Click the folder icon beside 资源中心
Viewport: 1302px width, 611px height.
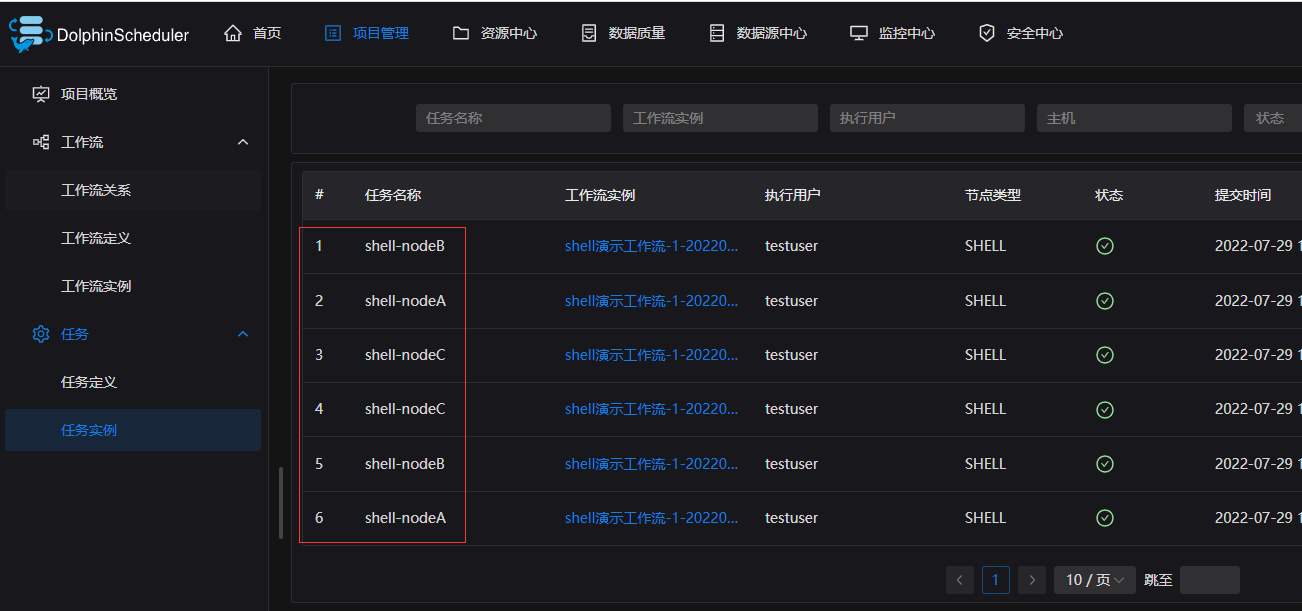(x=461, y=33)
